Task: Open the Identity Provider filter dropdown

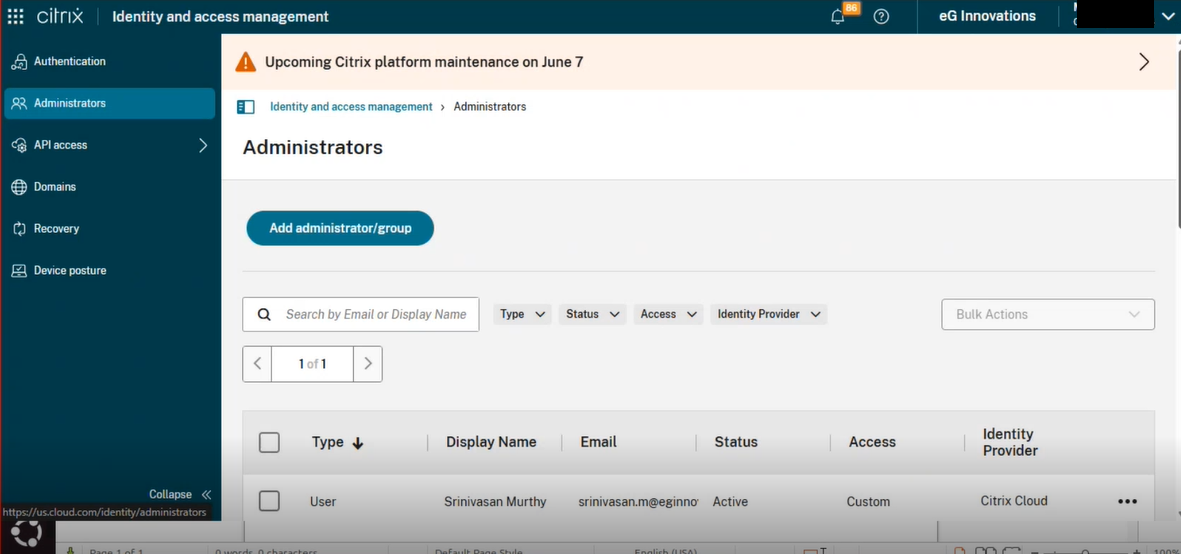Action: click(768, 314)
